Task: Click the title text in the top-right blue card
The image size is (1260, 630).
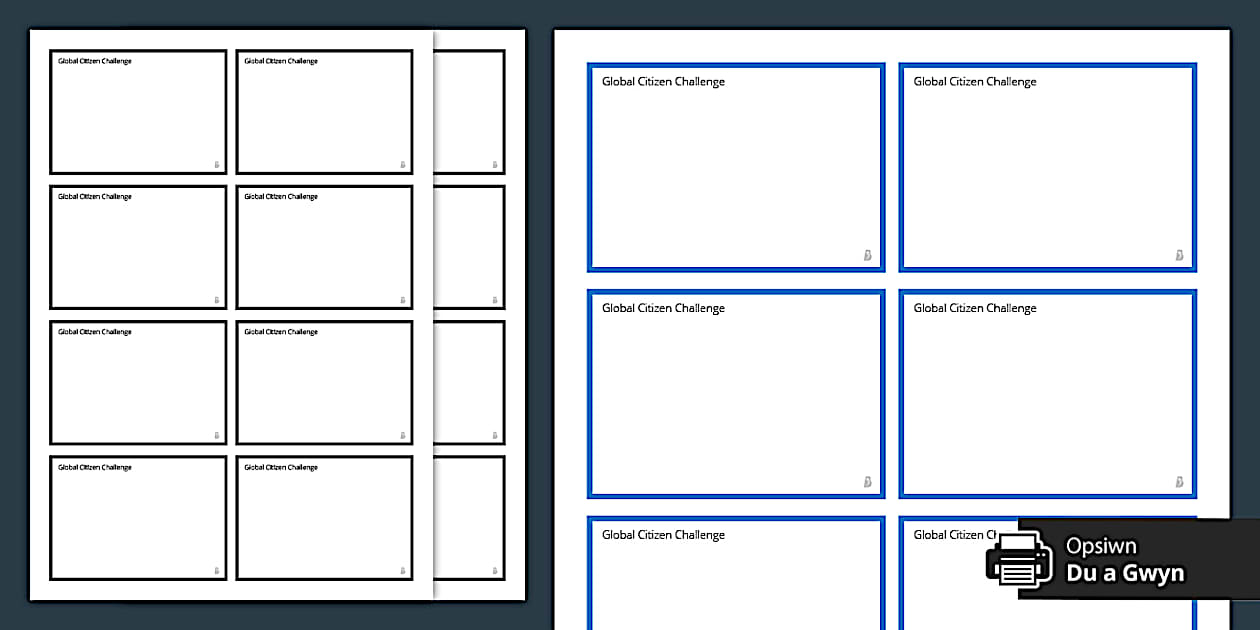Action: (x=975, y=82)
